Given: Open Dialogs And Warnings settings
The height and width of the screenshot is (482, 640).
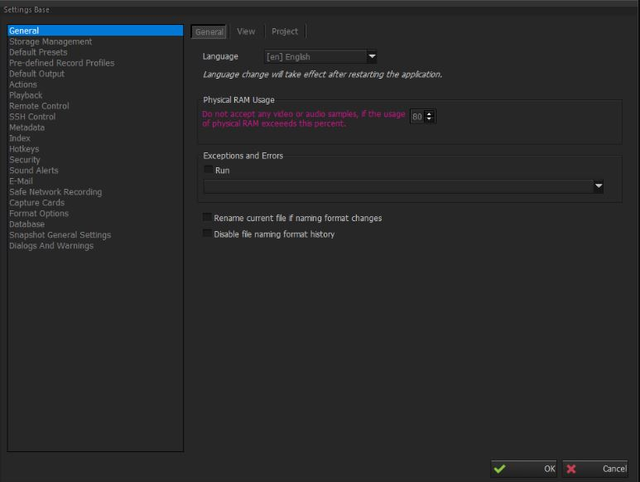Looking at the screenshot, I should coord(51,246).
